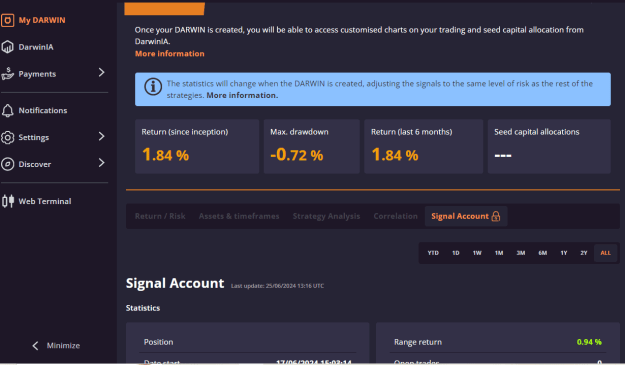This screenshot has width=625, height=365.
Task: Click the orange button at top
Action: click(164, 9)
